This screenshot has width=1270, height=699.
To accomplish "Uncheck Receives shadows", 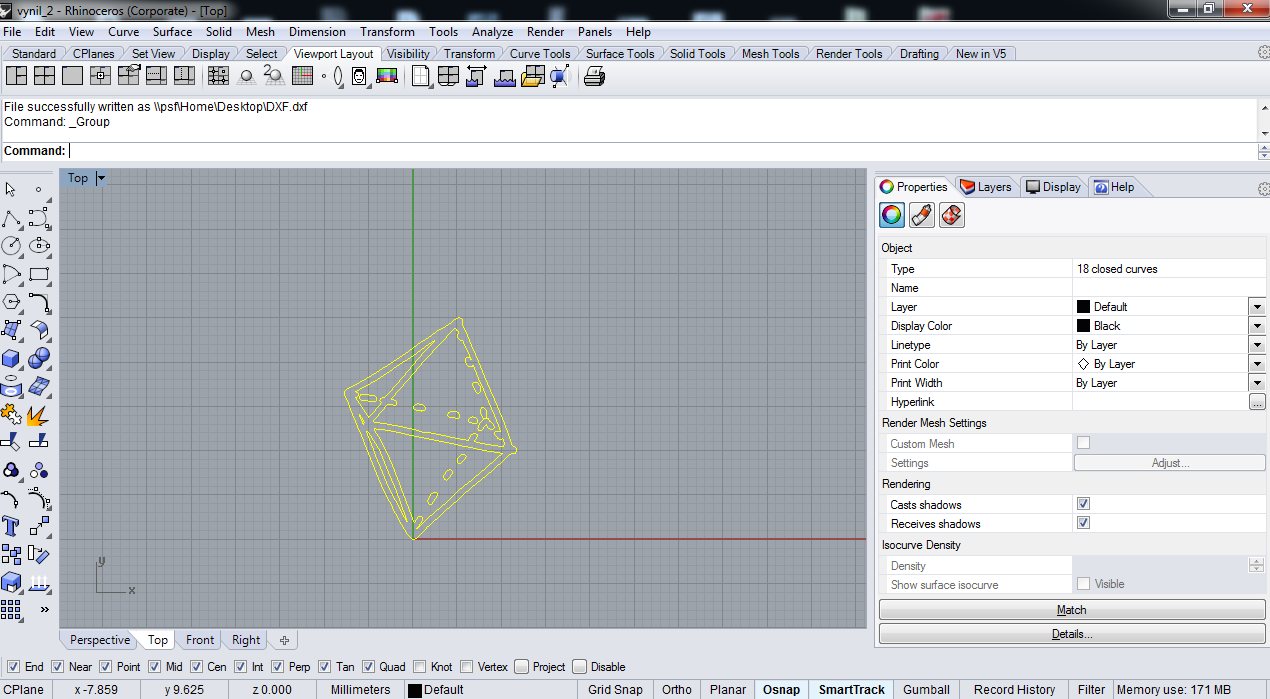I will pyautogui.click(x=1083, y=523).
